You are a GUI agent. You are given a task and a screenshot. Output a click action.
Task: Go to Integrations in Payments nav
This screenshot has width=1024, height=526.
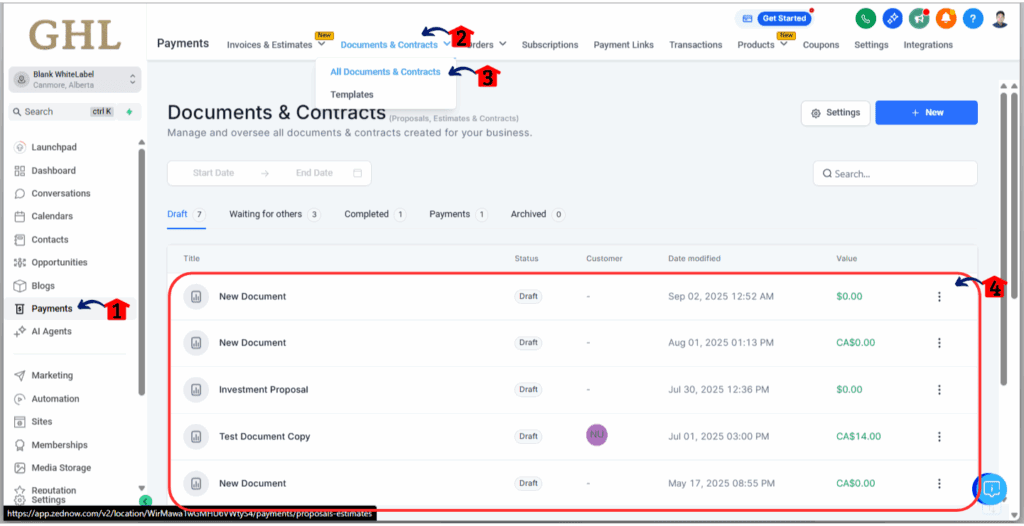928,45
